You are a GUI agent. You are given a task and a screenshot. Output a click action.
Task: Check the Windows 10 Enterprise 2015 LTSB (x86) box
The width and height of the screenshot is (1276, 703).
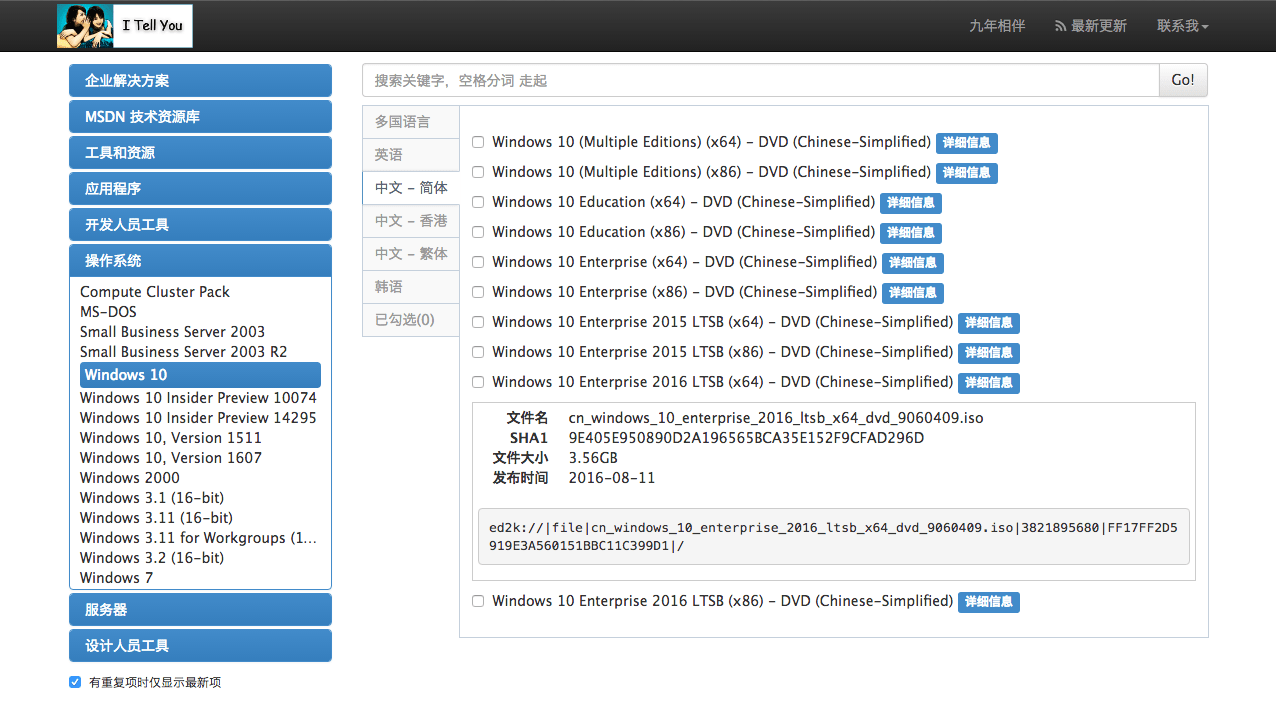[x=478, y=352]
